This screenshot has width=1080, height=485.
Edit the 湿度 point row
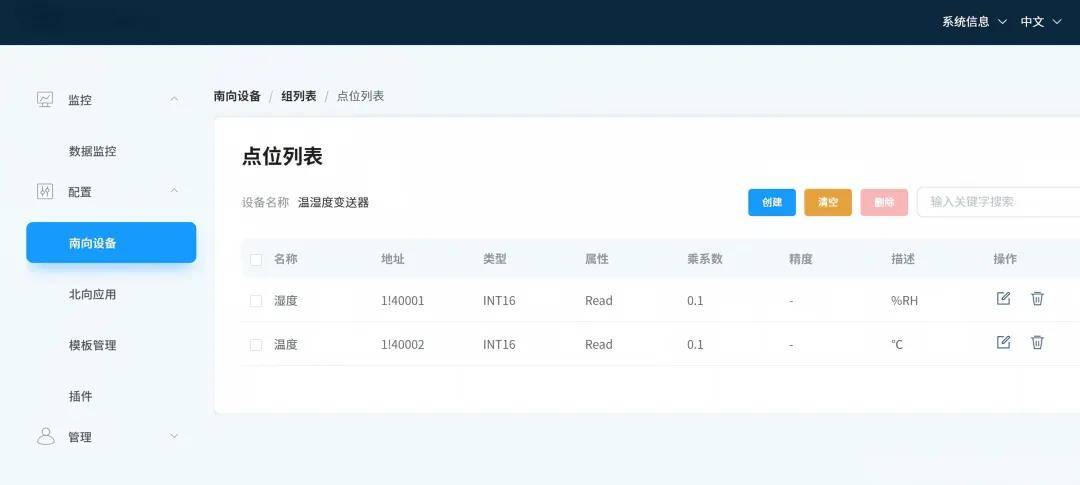click(x=1004, y=298)
